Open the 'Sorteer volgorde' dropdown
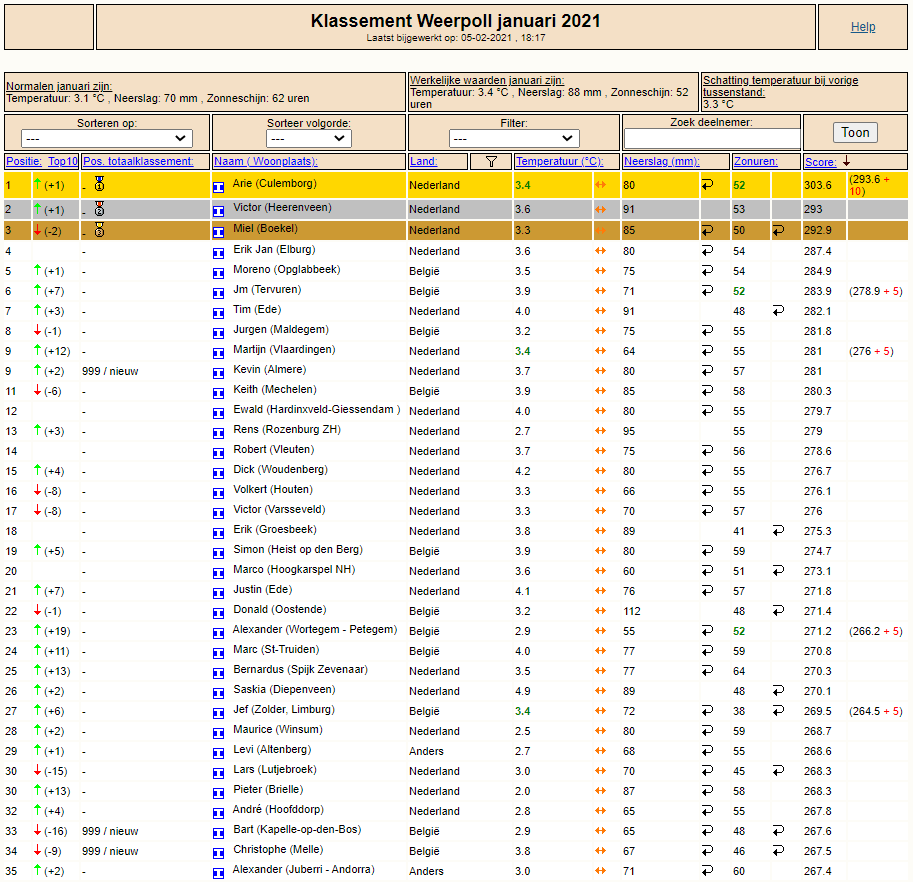The image size is (913, 882). pos(309,139)
